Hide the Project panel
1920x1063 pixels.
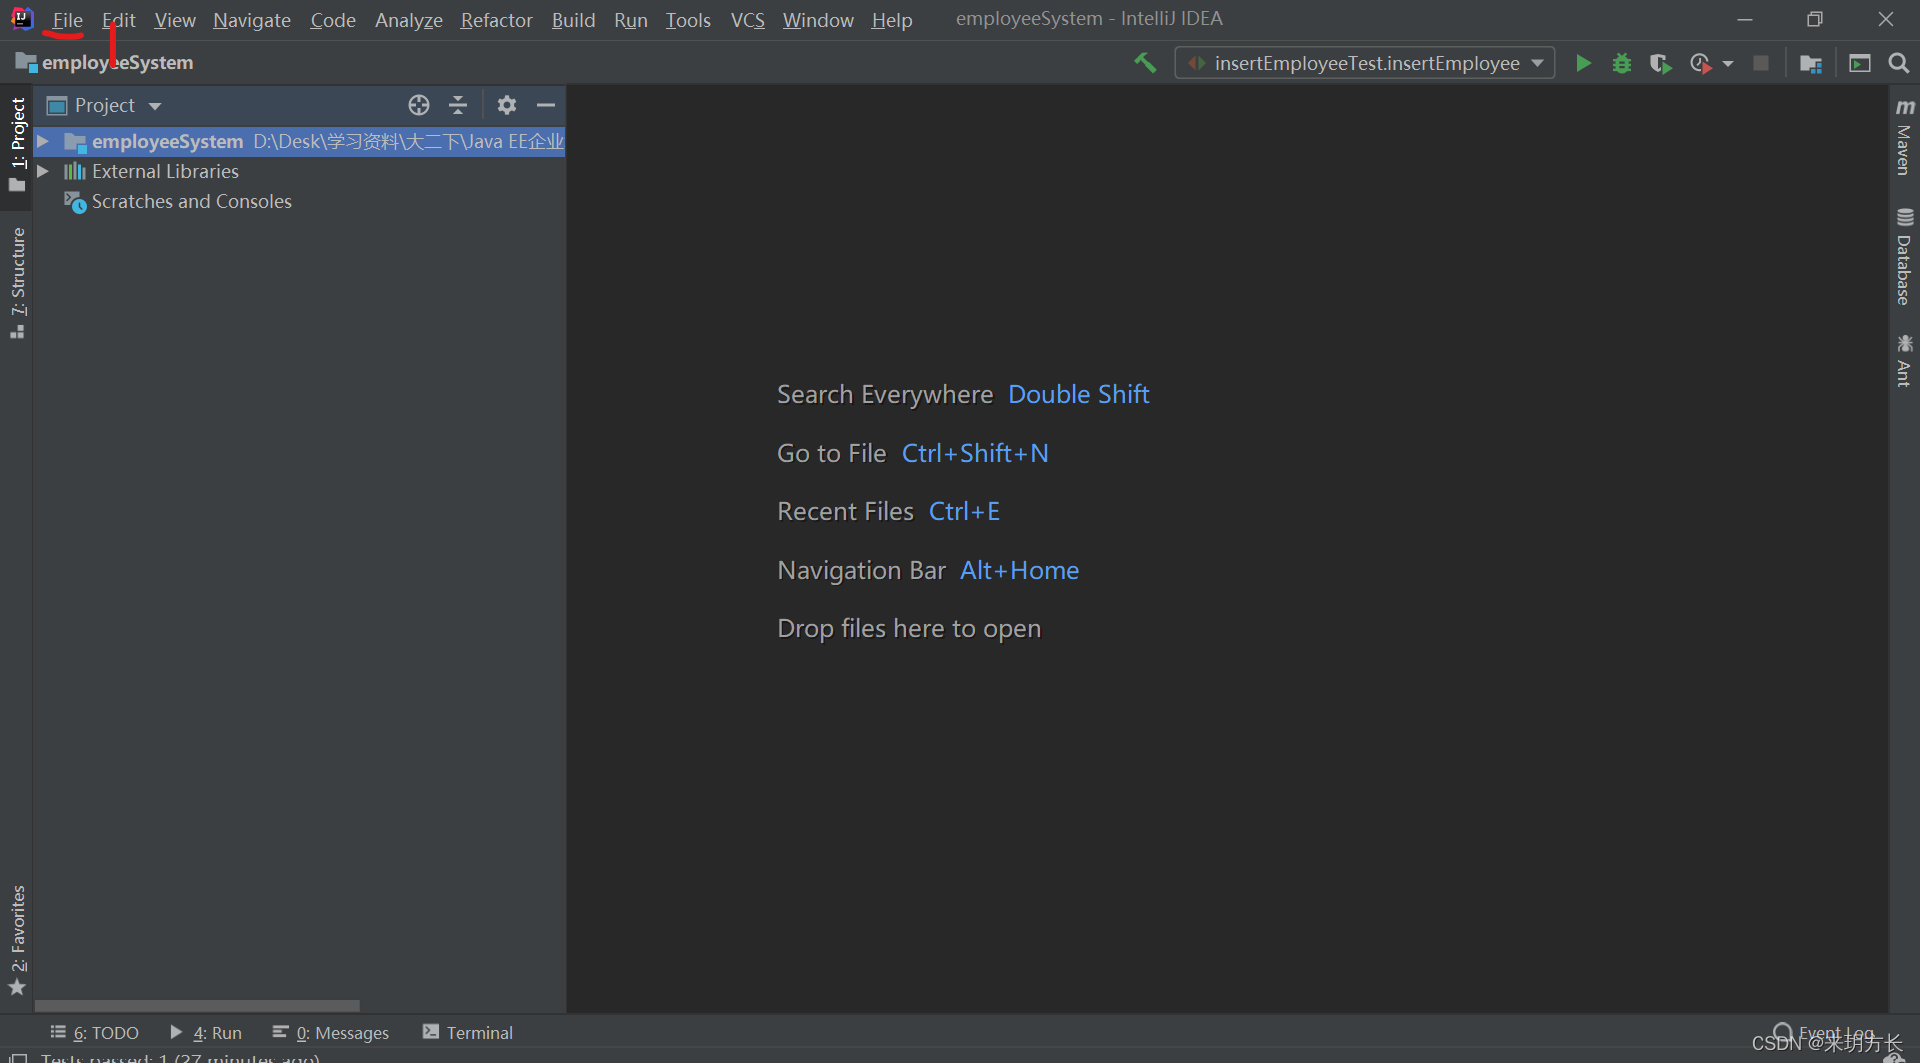546,105
